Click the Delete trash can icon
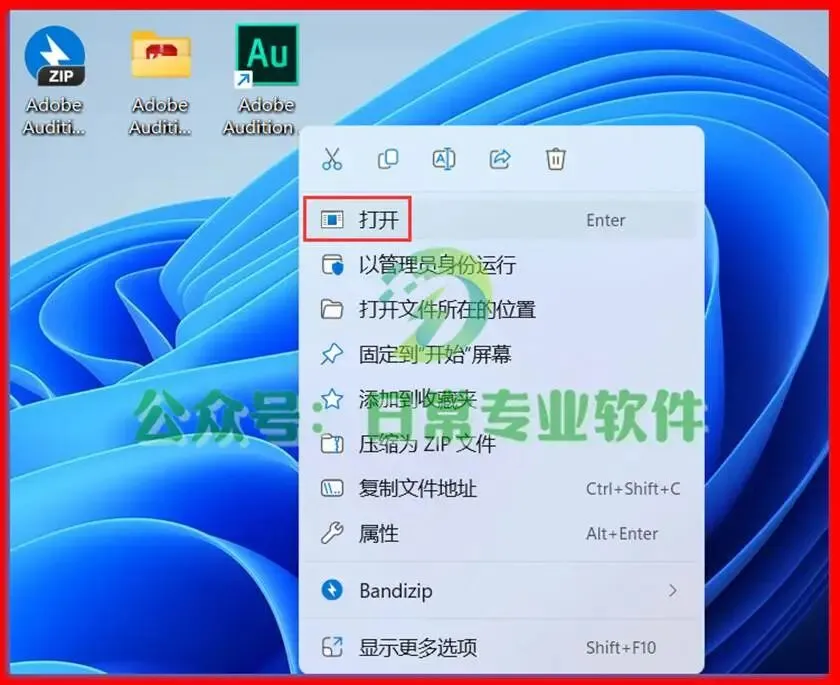 (x=556, y=159)
